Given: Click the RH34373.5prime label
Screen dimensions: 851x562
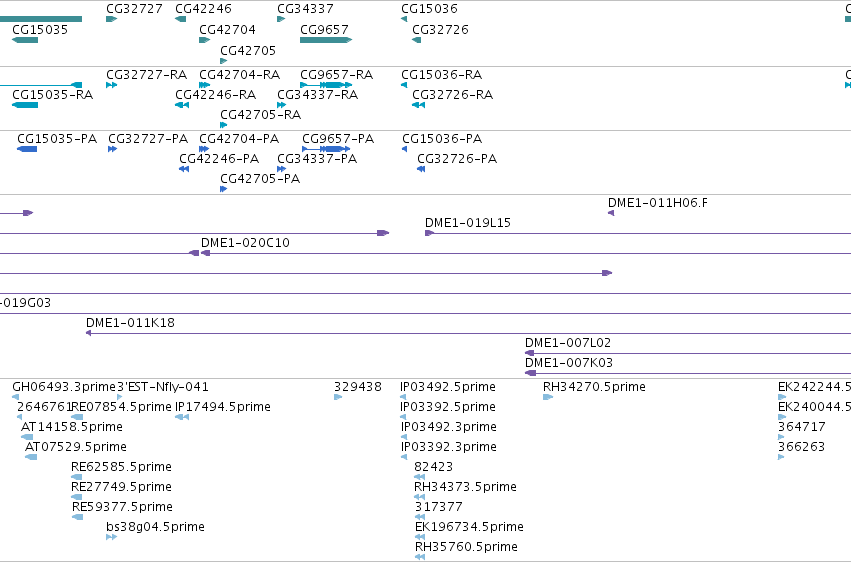Looking at the screenshot, I should pyautogui.click(x=465, y=487).
